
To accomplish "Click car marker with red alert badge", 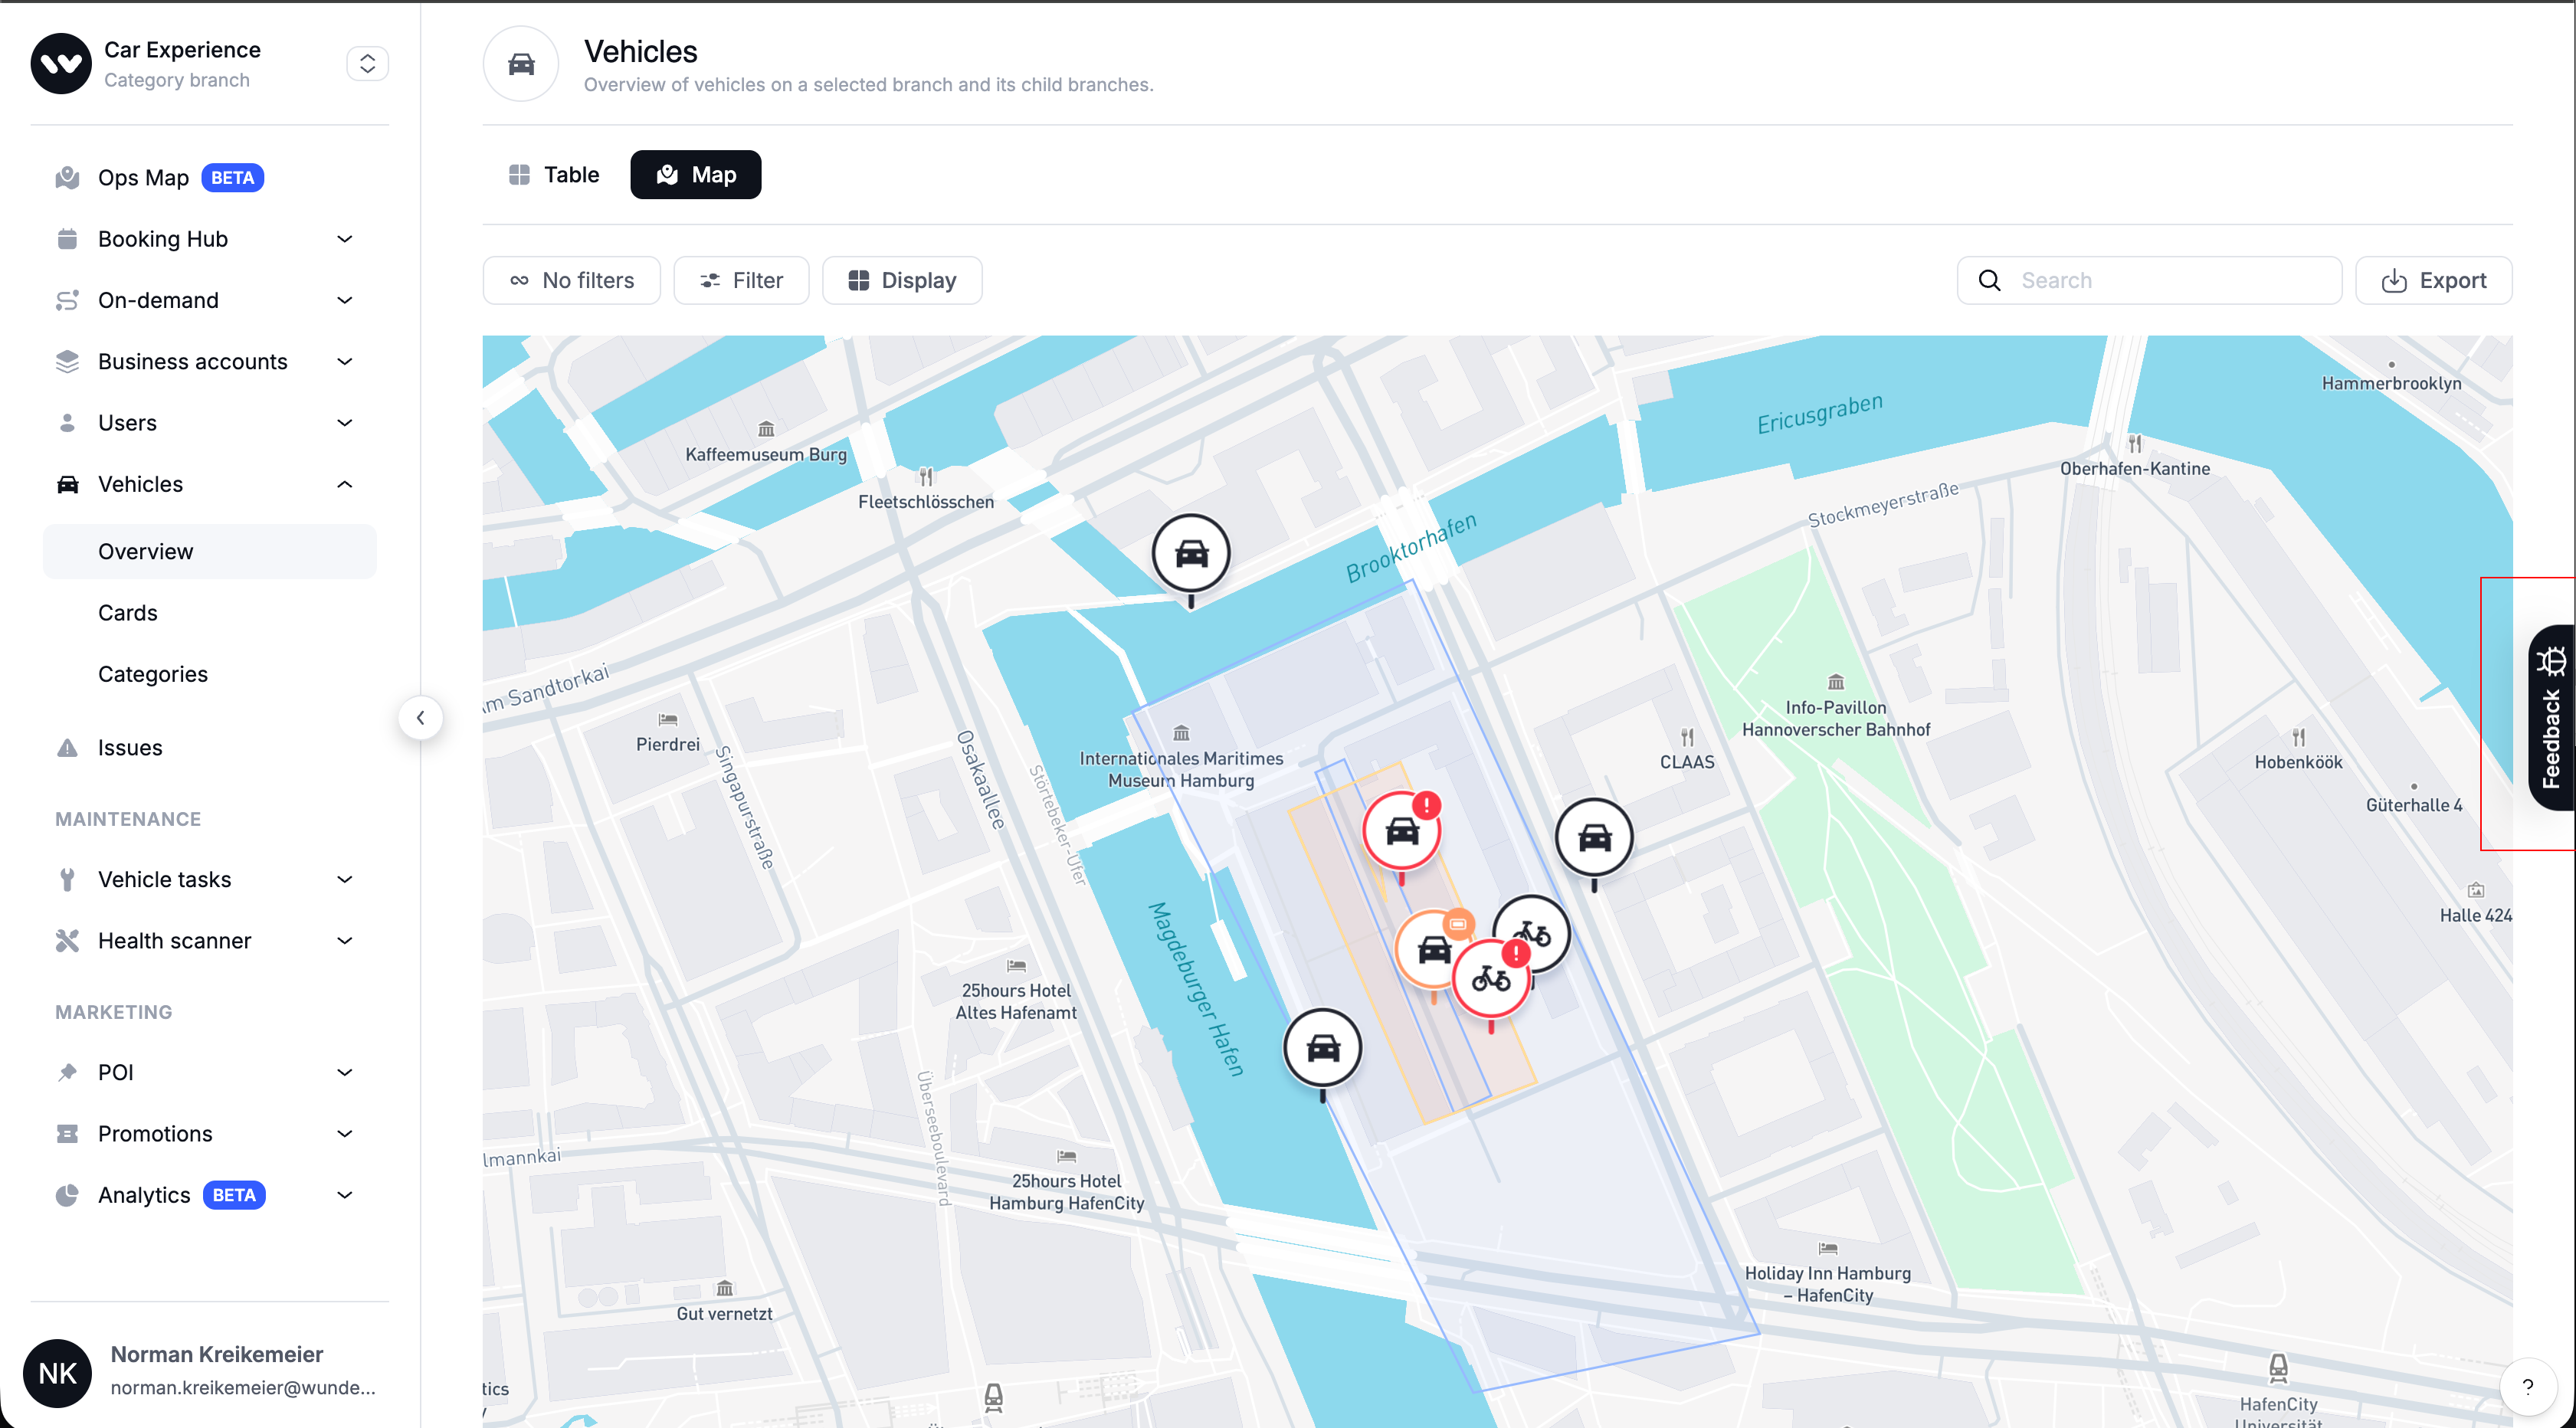I will pos(1401,831).
